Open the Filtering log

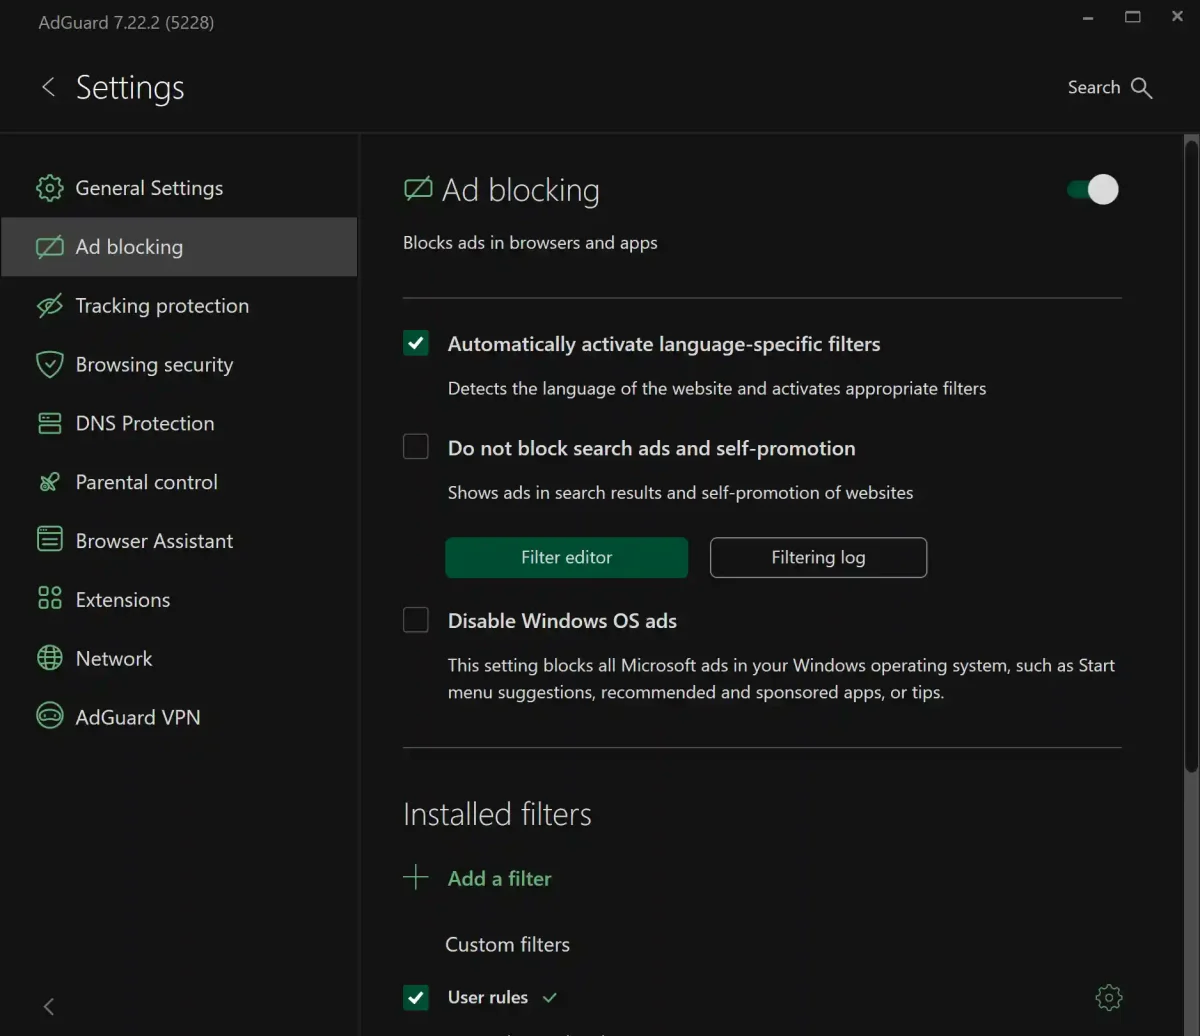818,557
